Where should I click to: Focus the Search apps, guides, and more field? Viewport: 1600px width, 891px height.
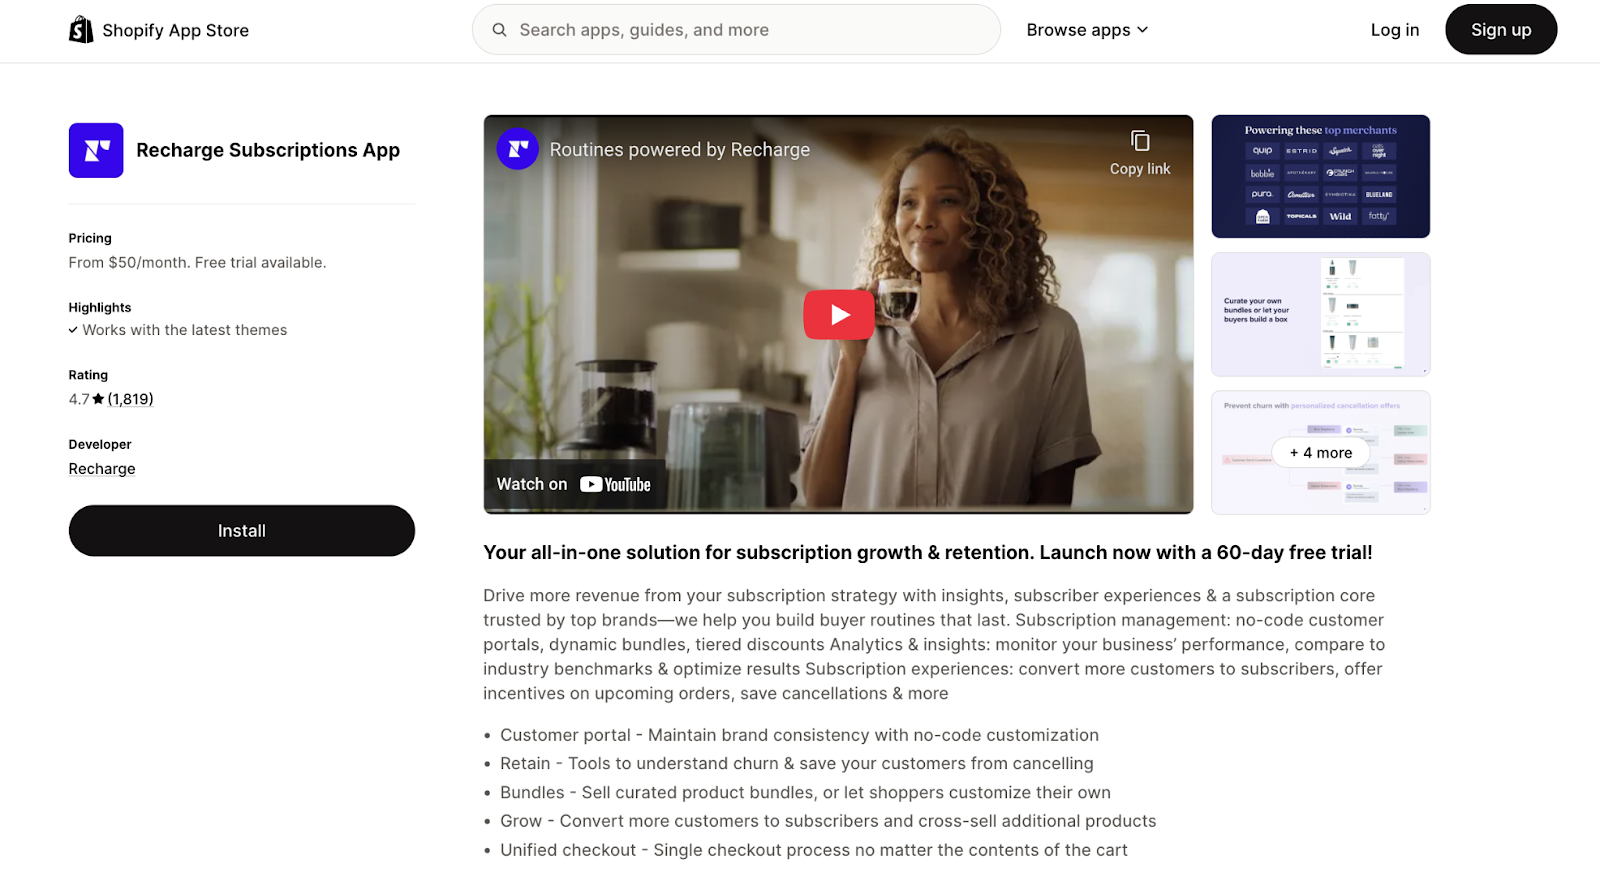(736, 30)
